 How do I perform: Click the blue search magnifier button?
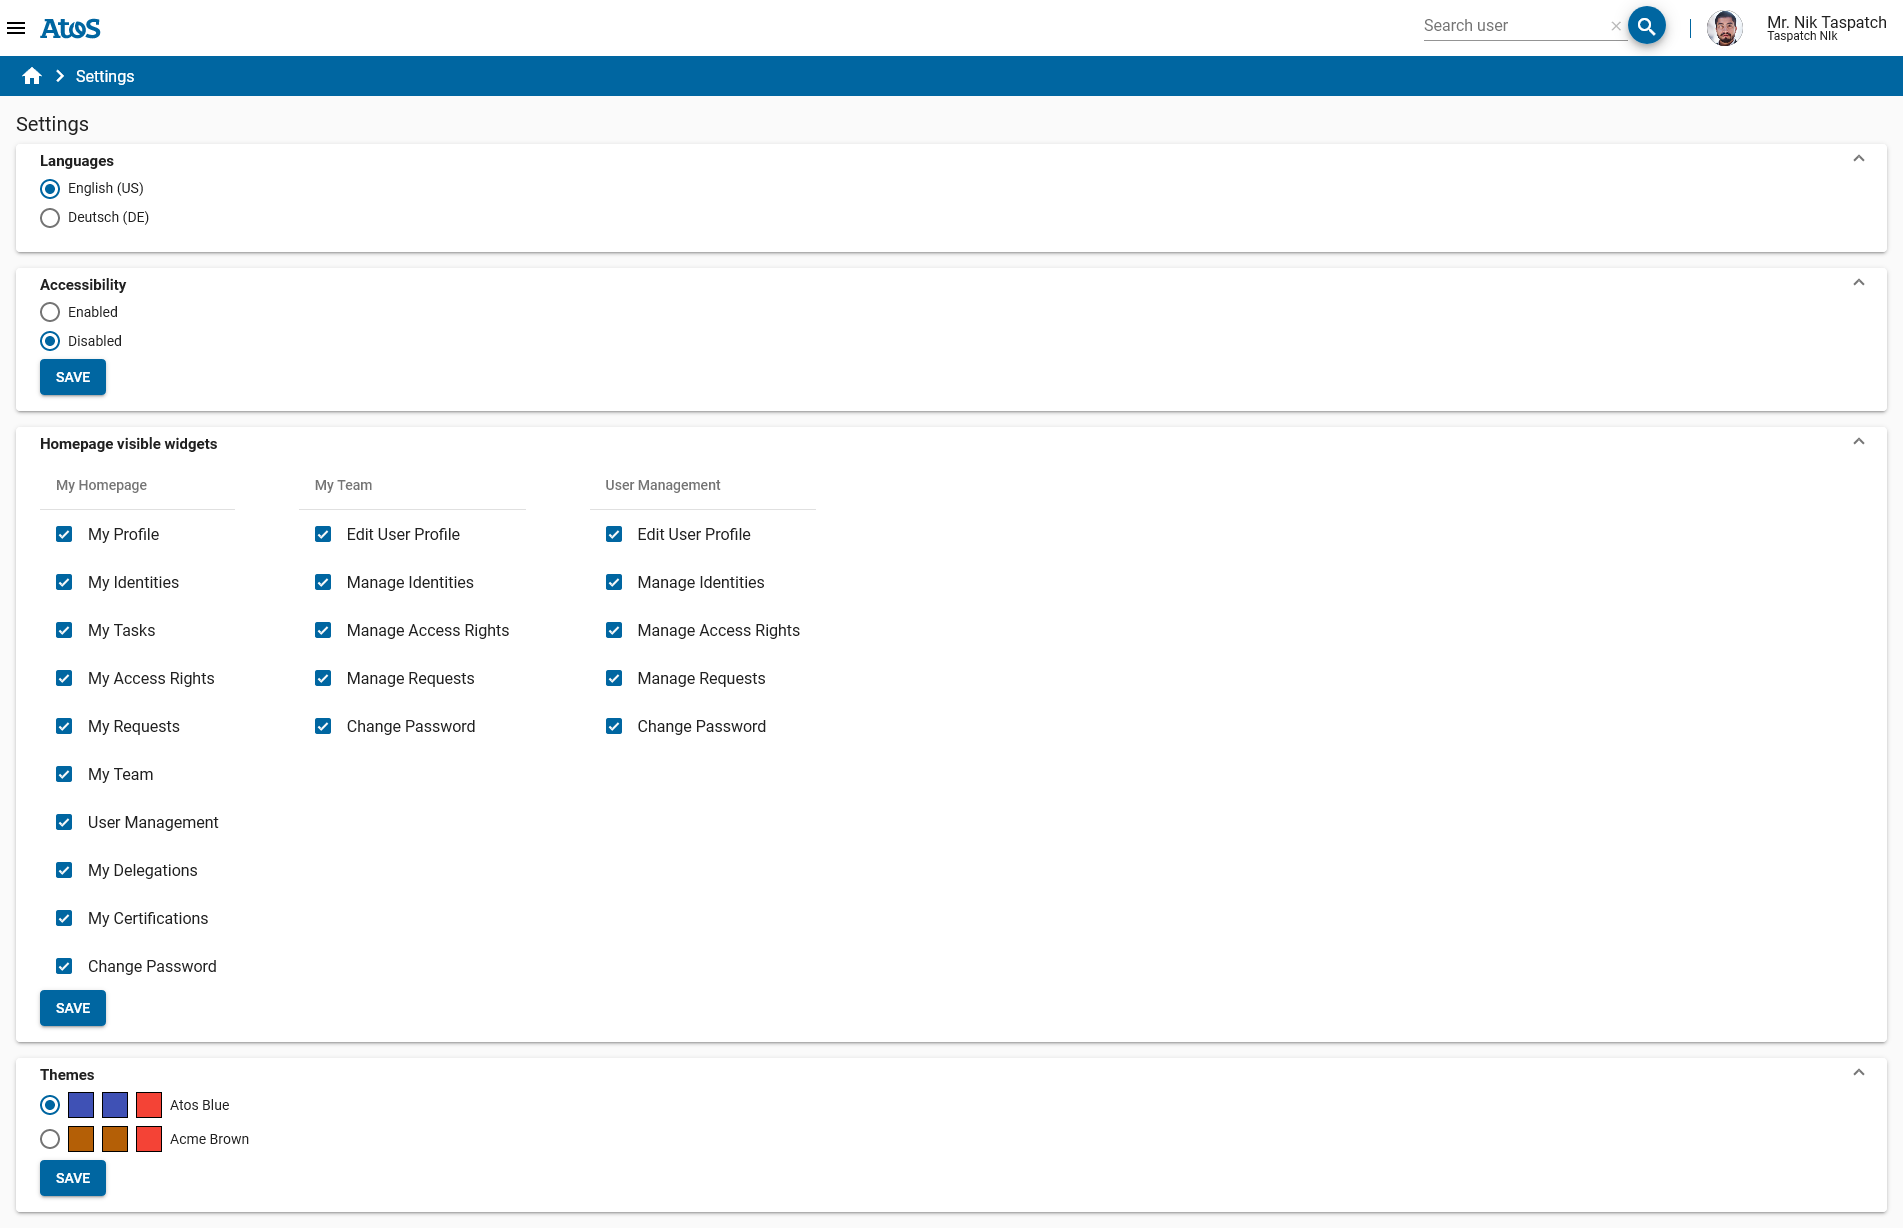tap(1646, 26)
